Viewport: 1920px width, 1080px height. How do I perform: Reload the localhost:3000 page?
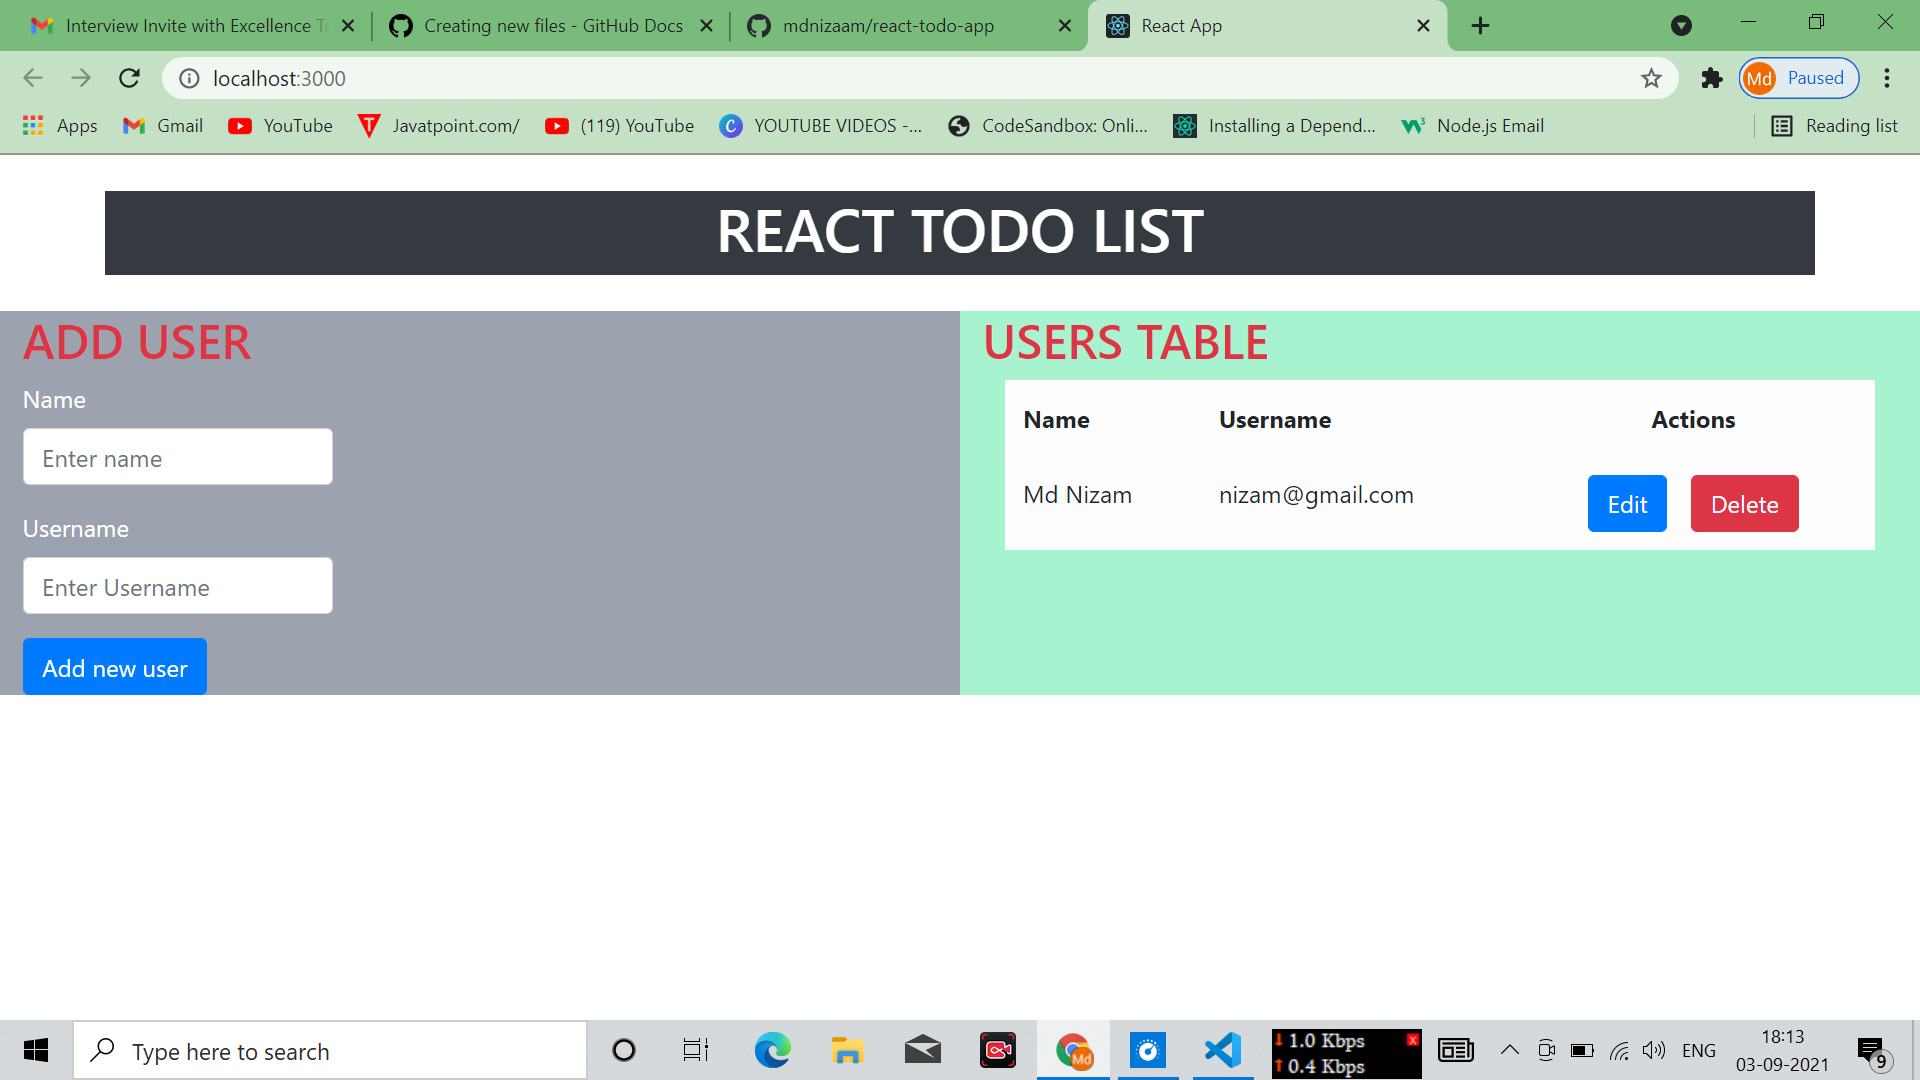(x=129, y=78)
